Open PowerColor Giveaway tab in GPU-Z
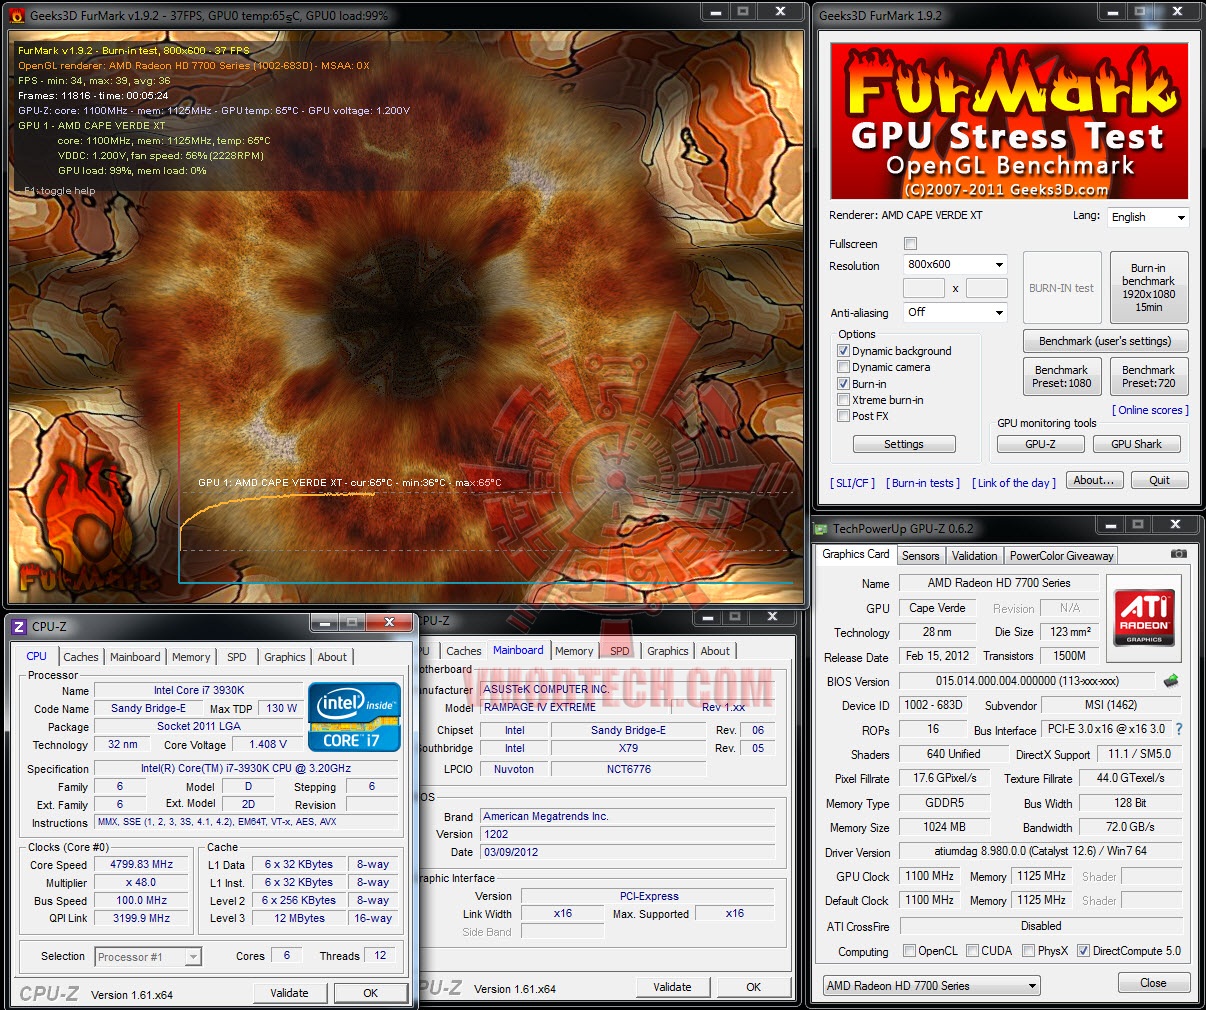 click(1061, 556)
